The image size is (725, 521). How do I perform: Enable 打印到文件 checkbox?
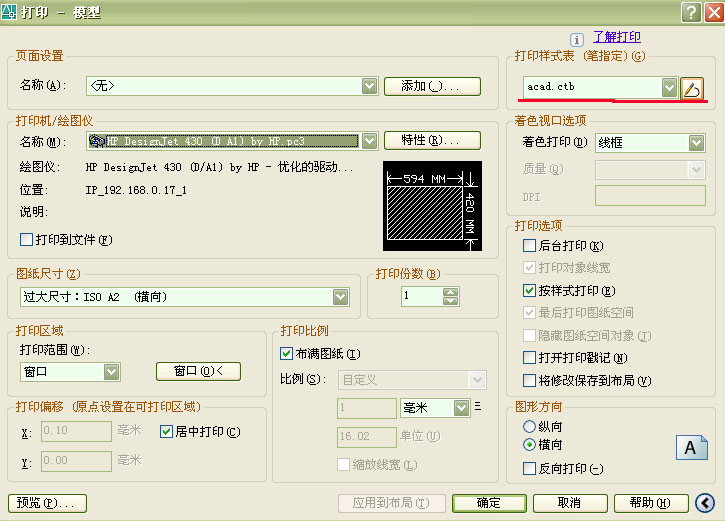pos(26,239)
